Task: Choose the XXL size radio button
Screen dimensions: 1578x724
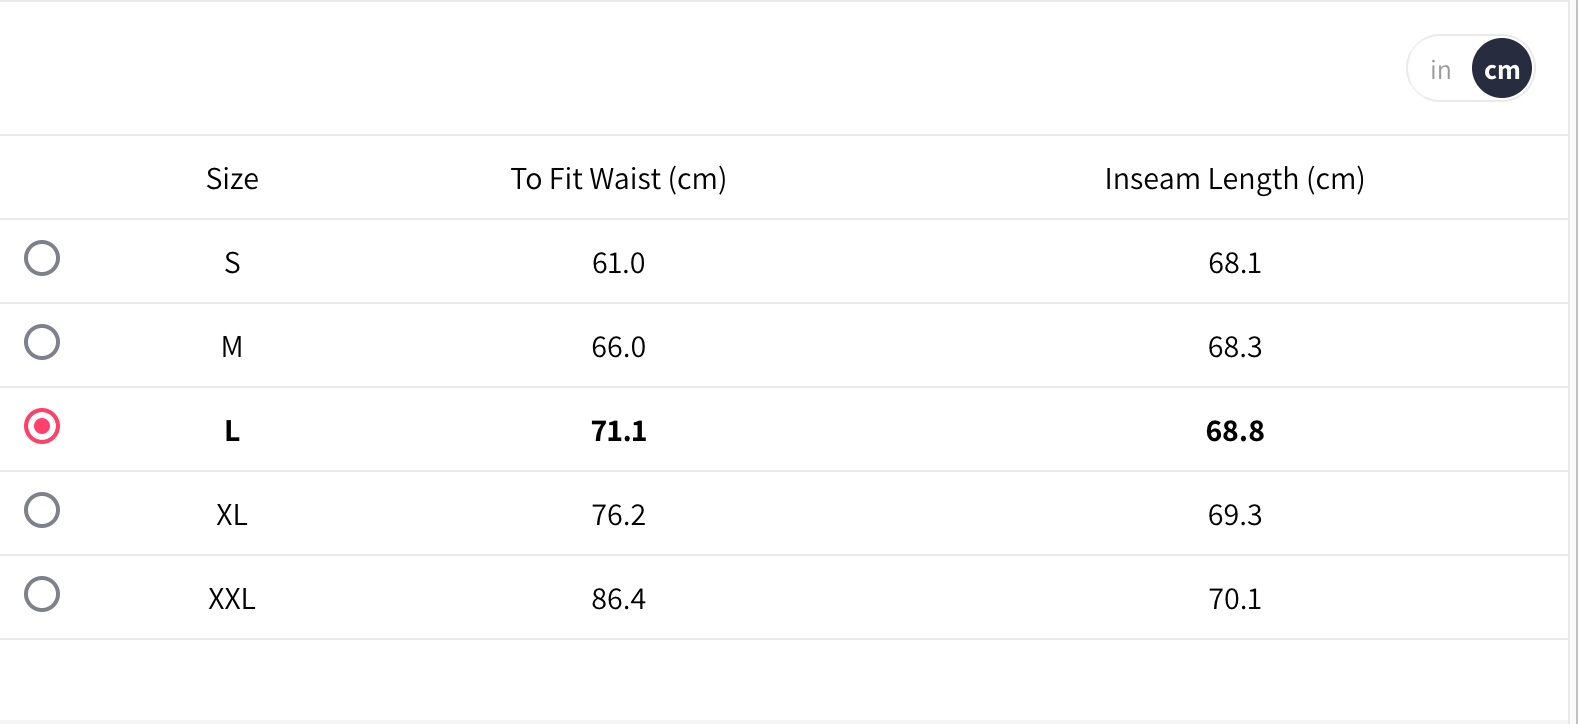Action: point(42,594)
